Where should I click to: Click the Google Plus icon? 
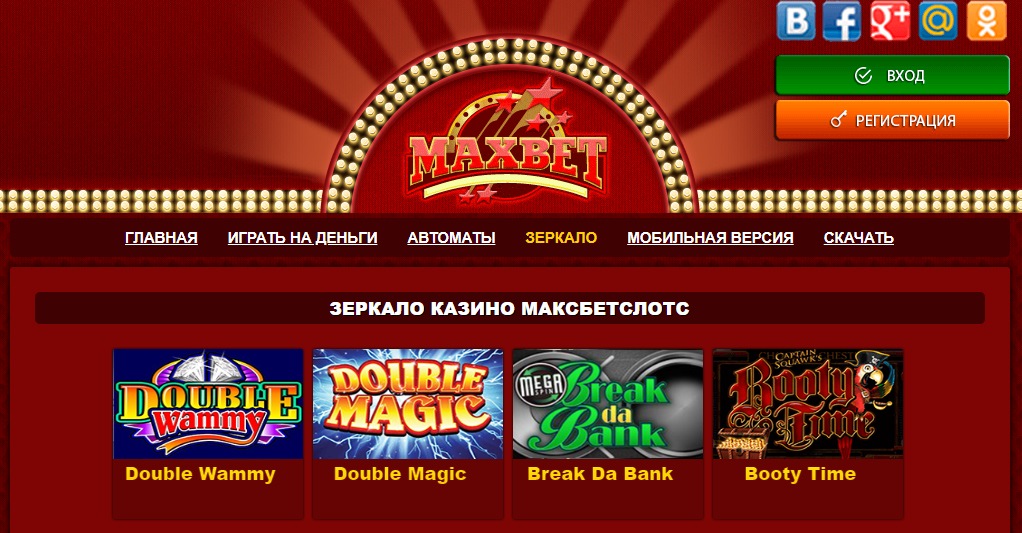point(890,21)
